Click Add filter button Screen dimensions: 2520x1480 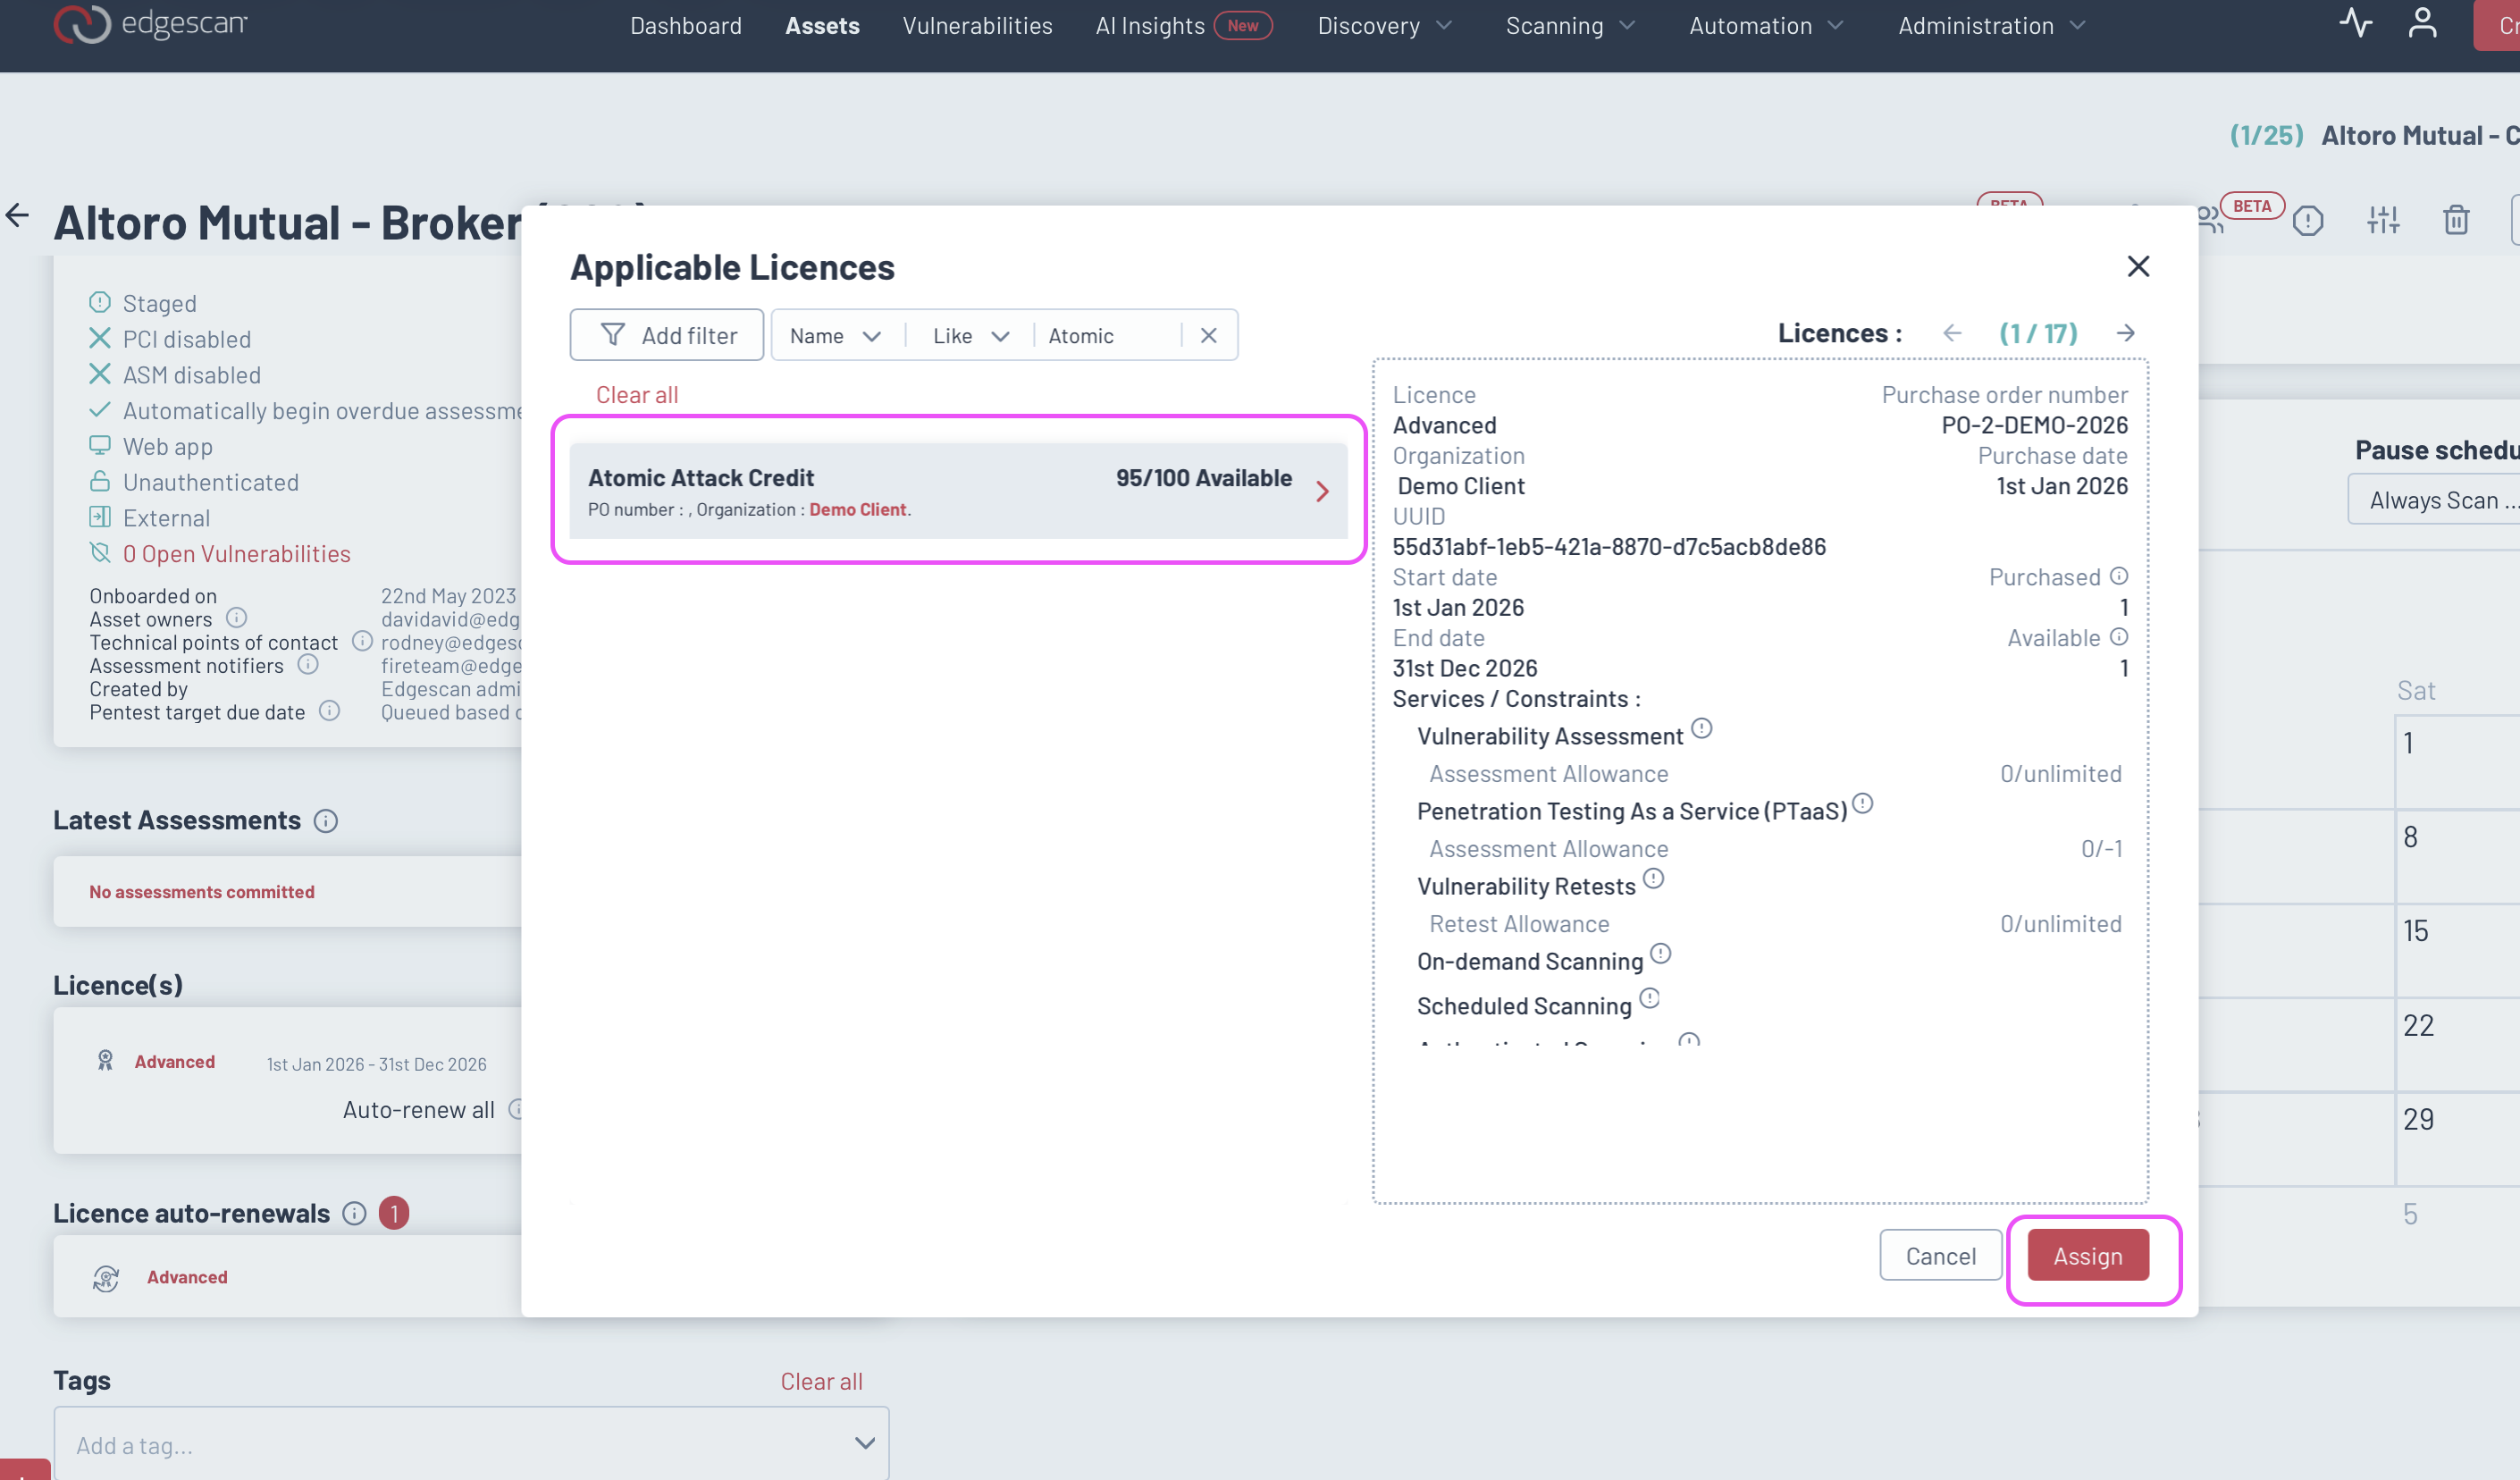point(667,335)
